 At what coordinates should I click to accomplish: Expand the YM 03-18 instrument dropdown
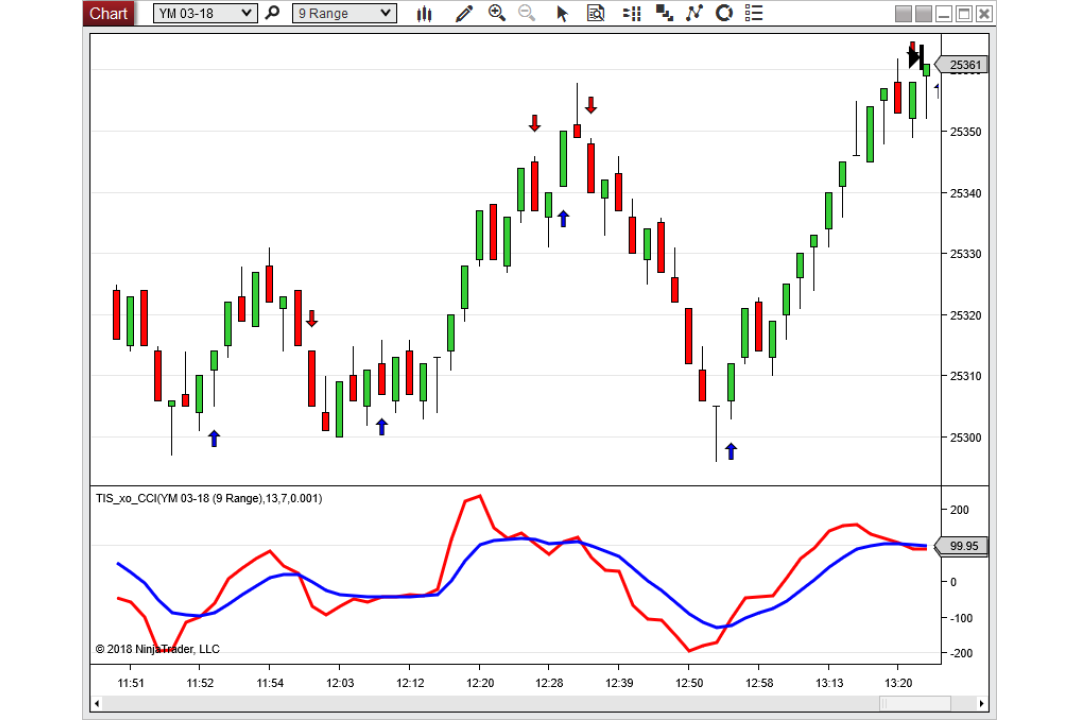(205, 13)
